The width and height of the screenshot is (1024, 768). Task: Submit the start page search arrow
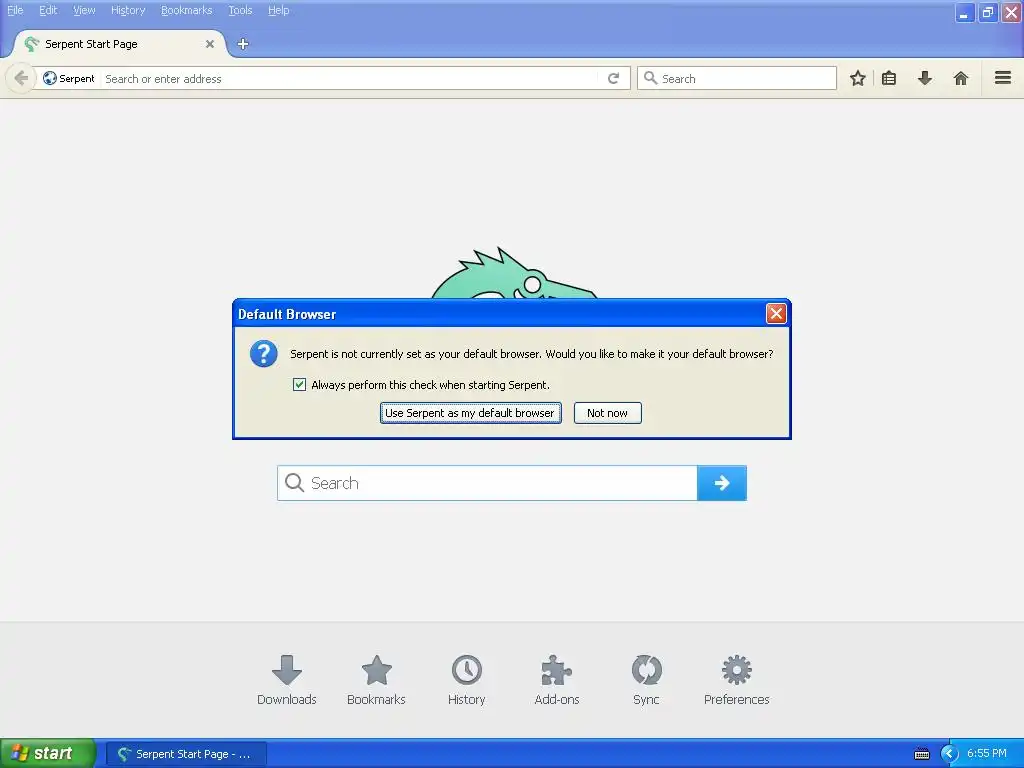pyautogui.click(x=722, y=483)
